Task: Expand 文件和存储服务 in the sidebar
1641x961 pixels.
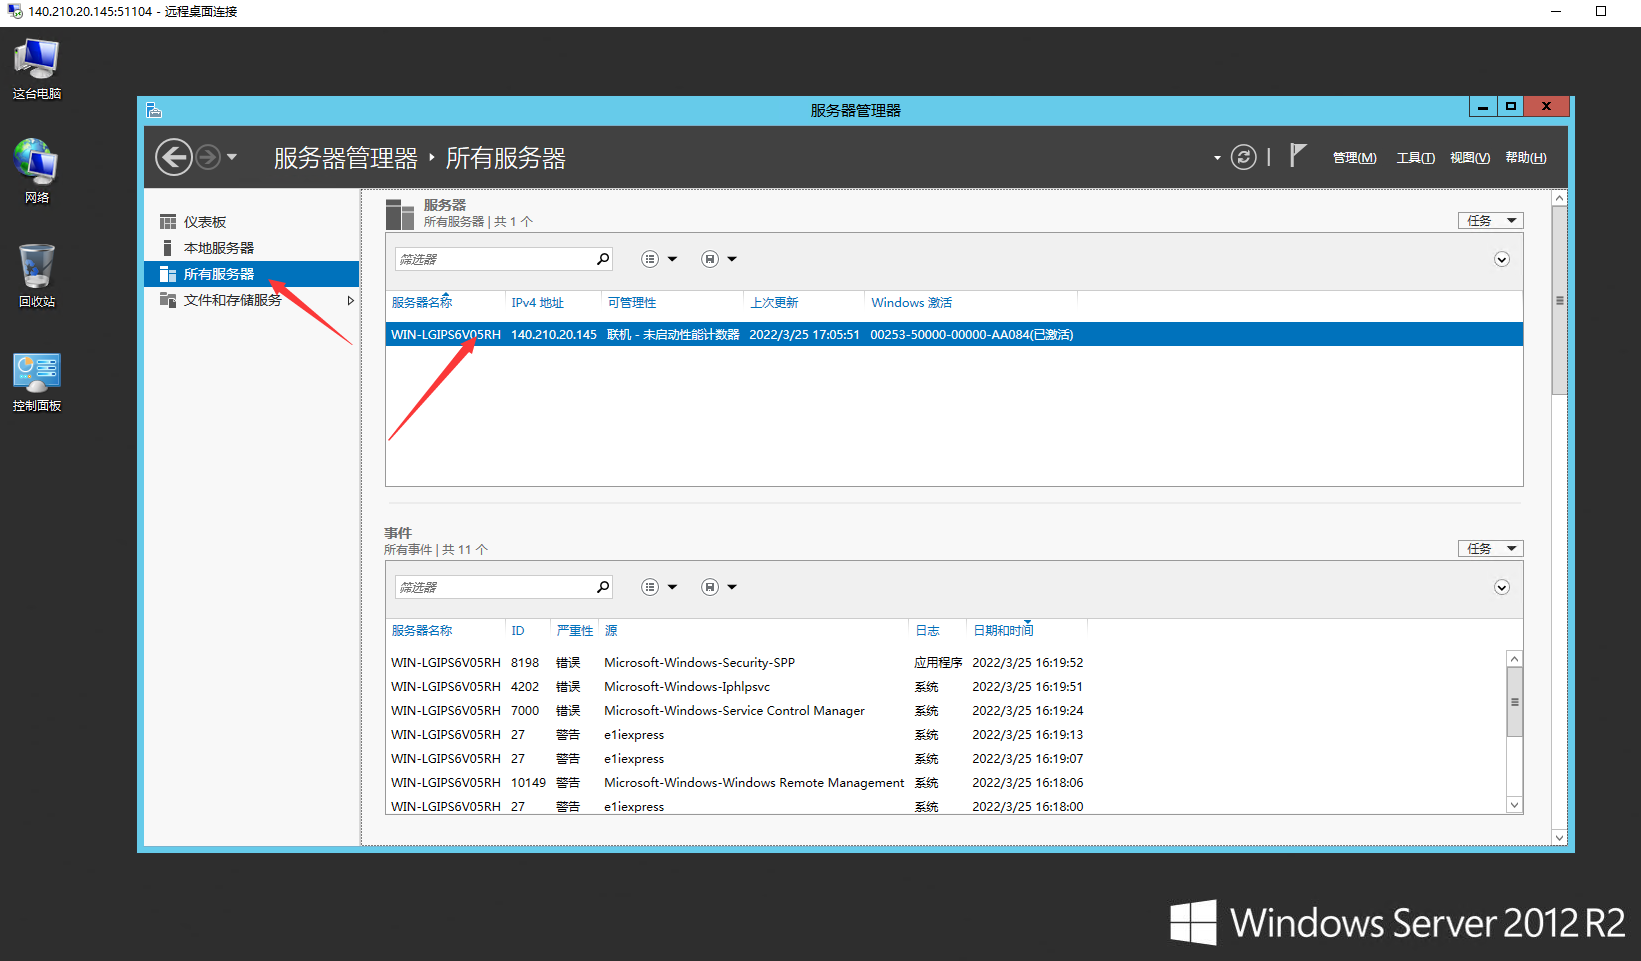Action: click(350, 299)
